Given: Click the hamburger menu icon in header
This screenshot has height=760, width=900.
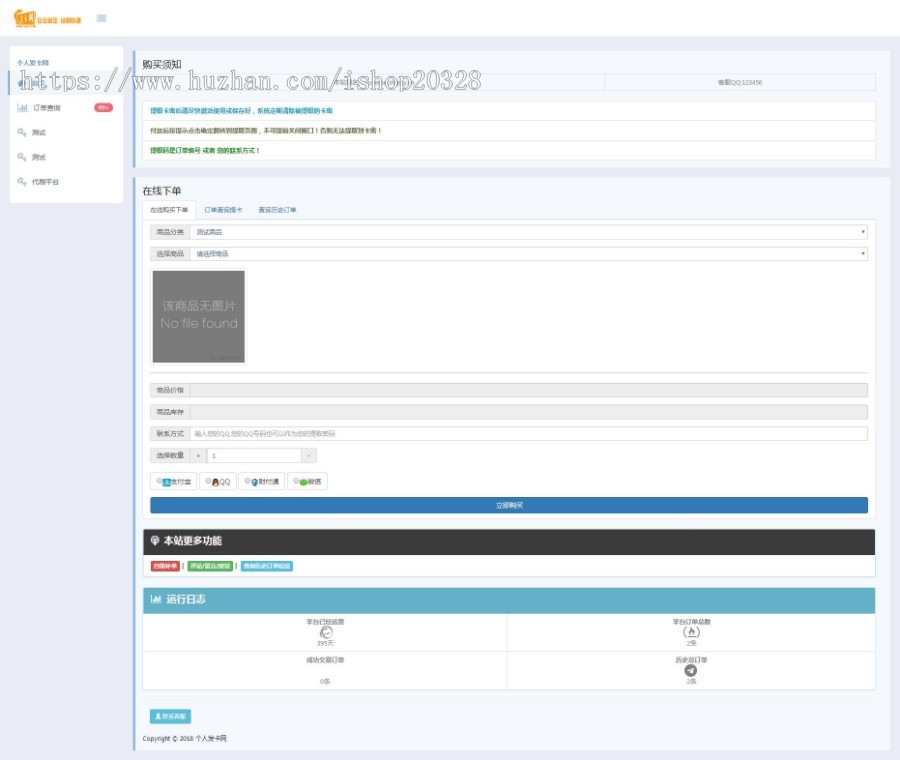Looking at the screenshot, I should 102,18.
